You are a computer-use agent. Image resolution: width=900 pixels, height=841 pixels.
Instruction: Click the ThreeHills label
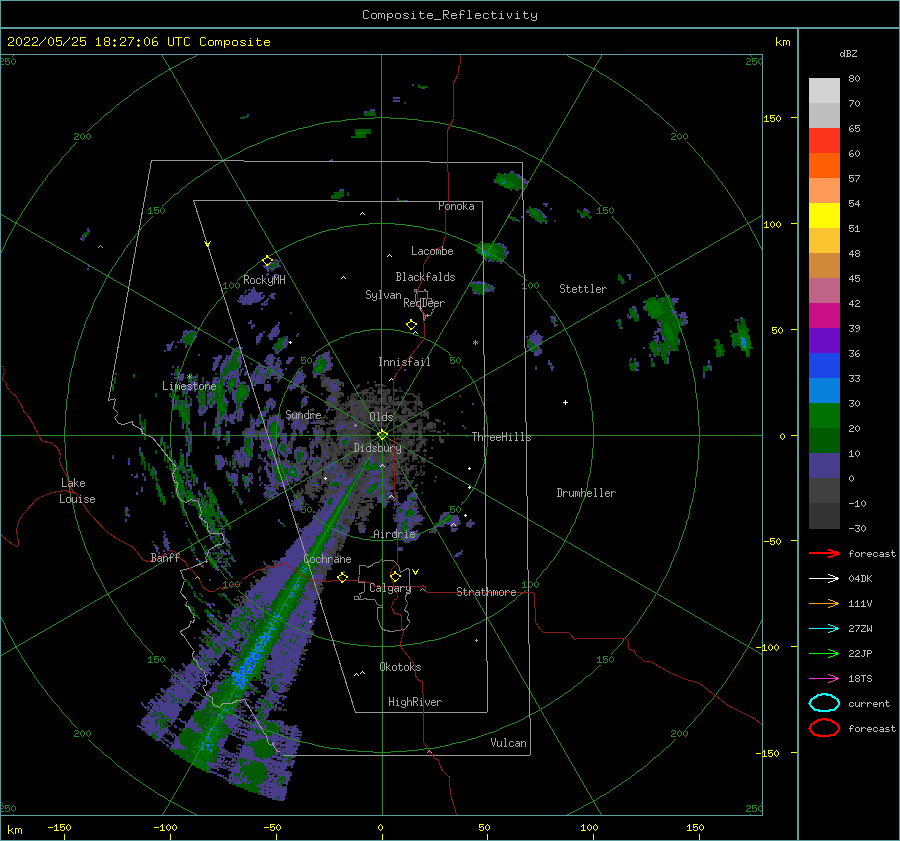[501, 437]
